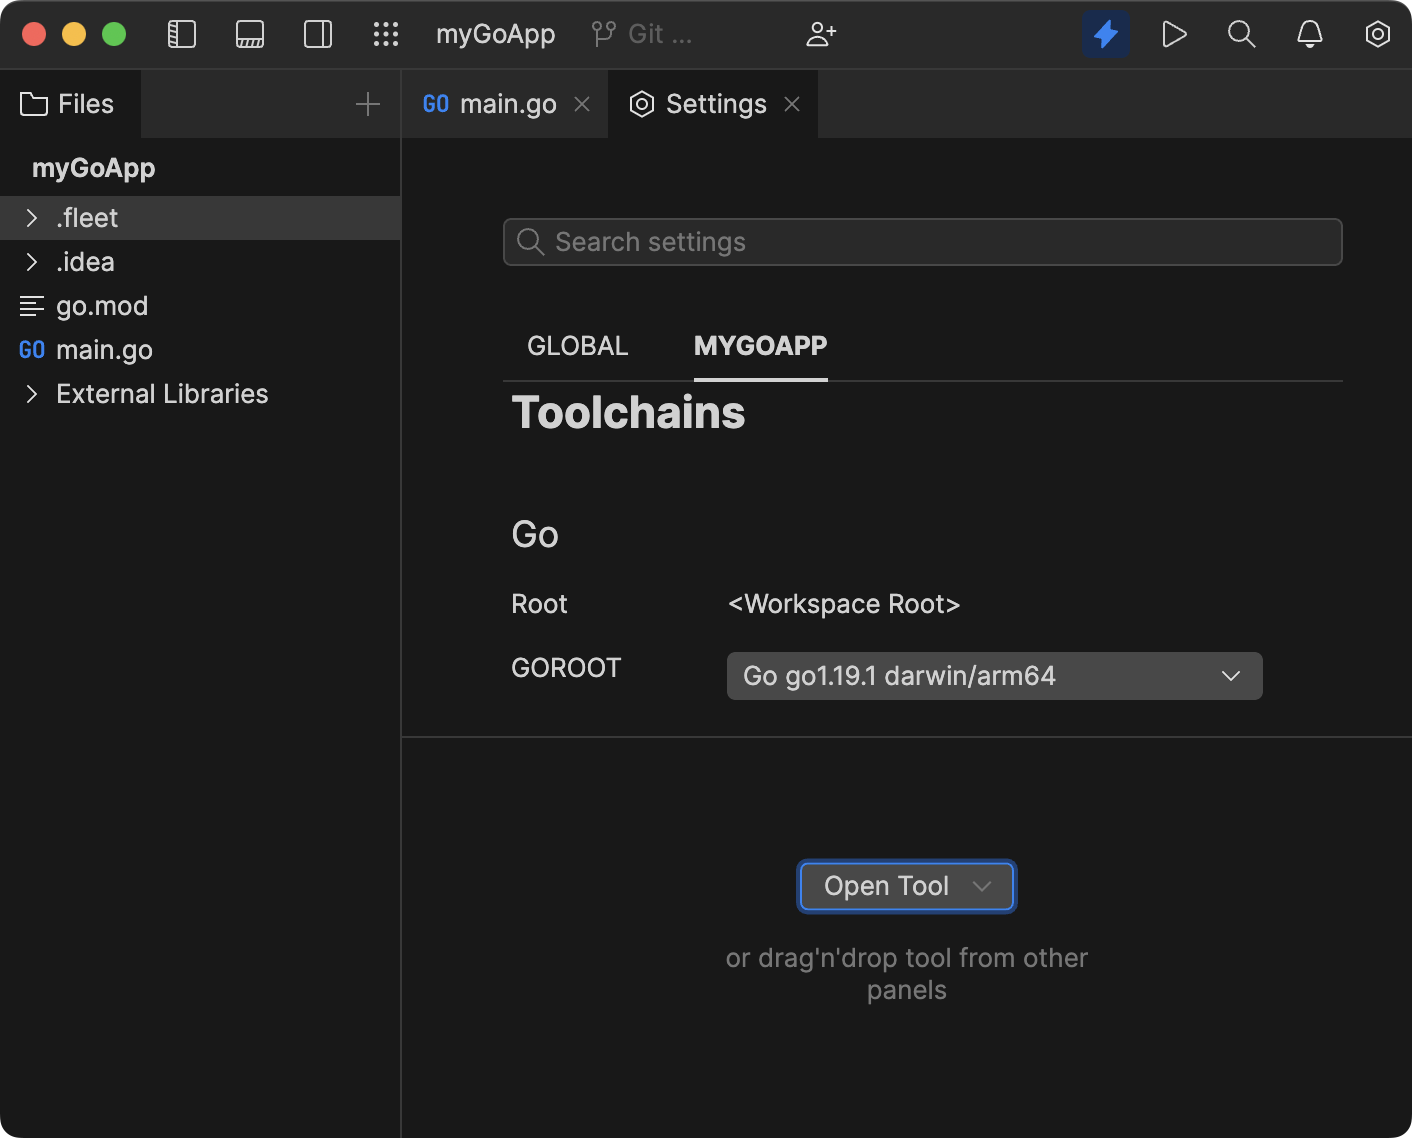
Task: Open search with the magnifier icon
Action: (1241, 33)
